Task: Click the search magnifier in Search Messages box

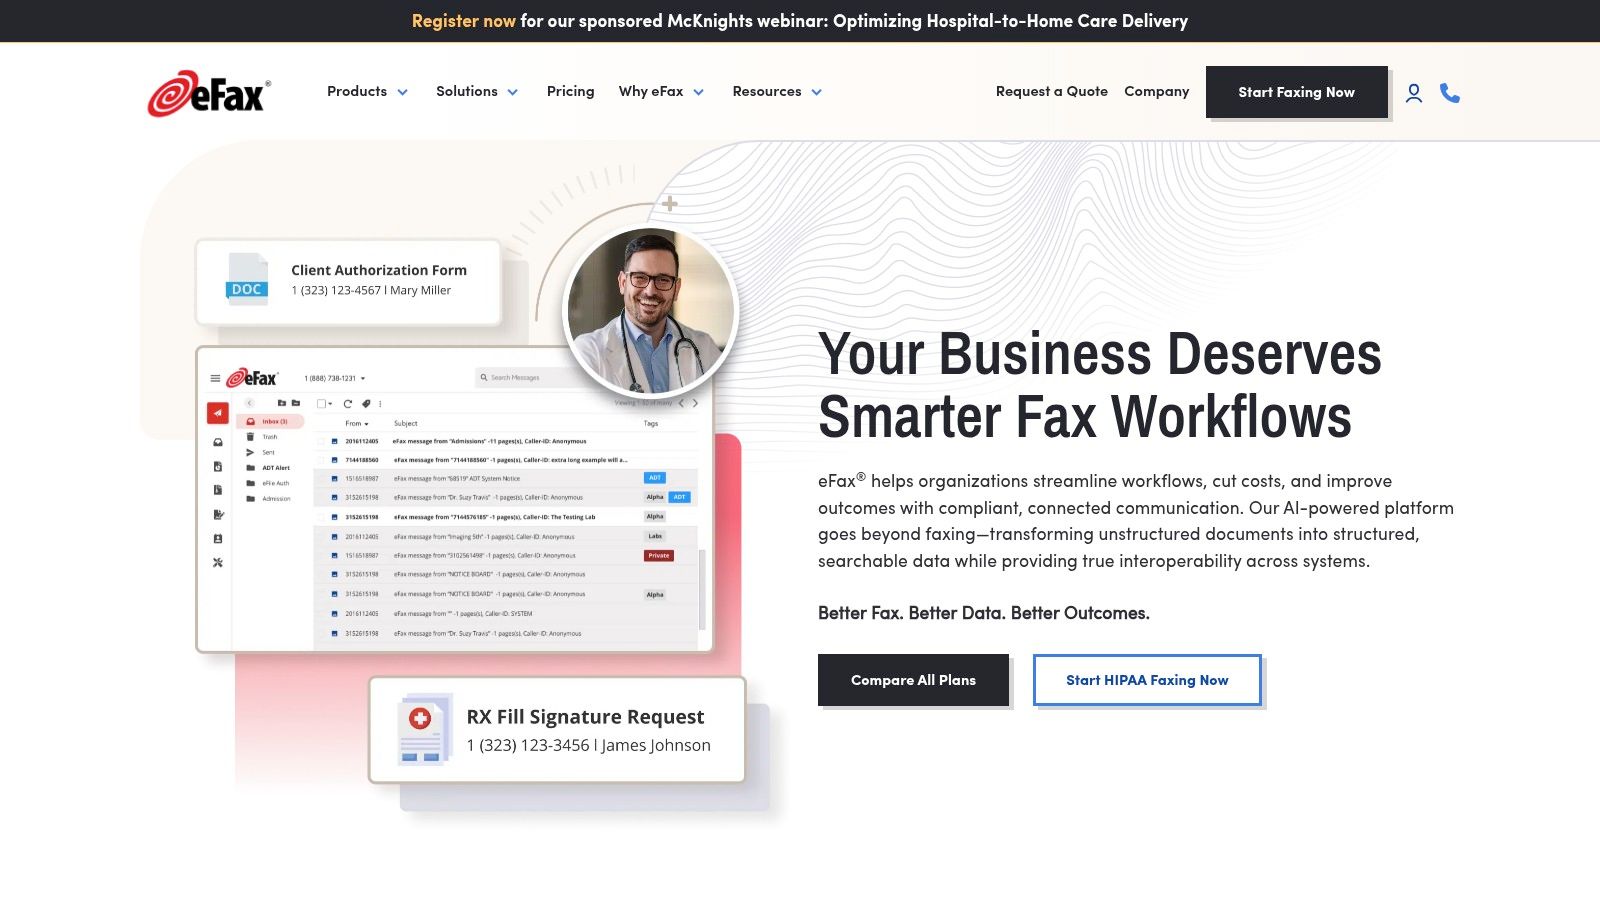Action: [484, 377]
